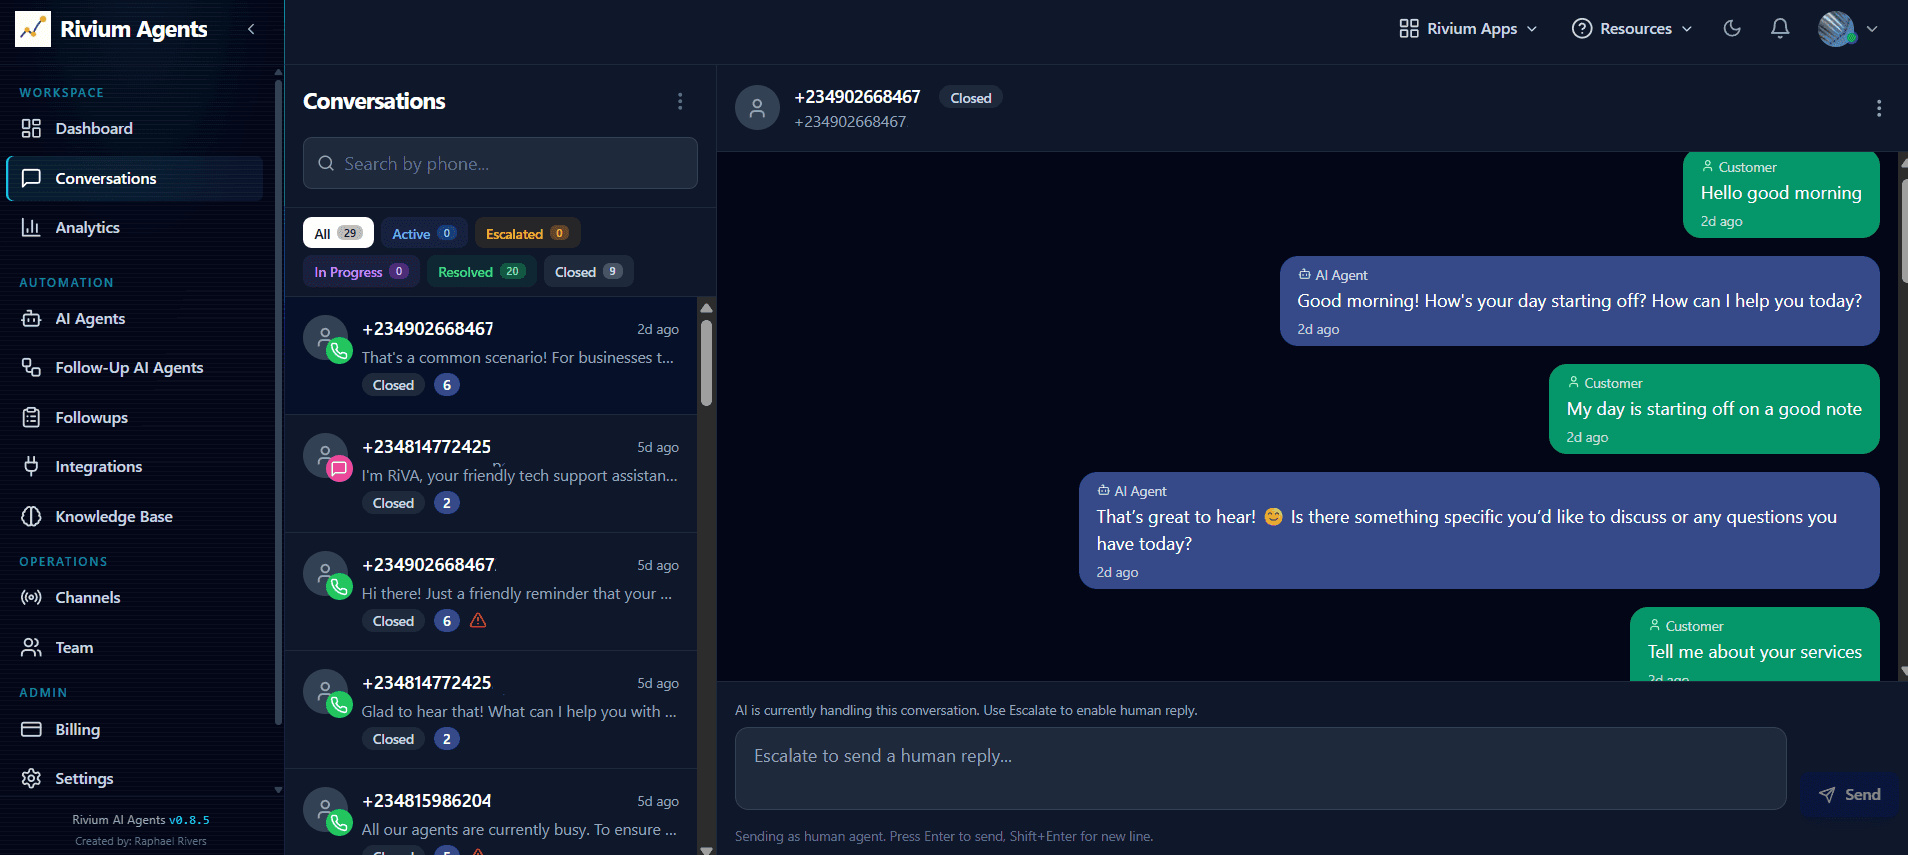Open Conversations panel more options
The height and width of the screenshot is (855, 1908).
(x=680, y=101)
